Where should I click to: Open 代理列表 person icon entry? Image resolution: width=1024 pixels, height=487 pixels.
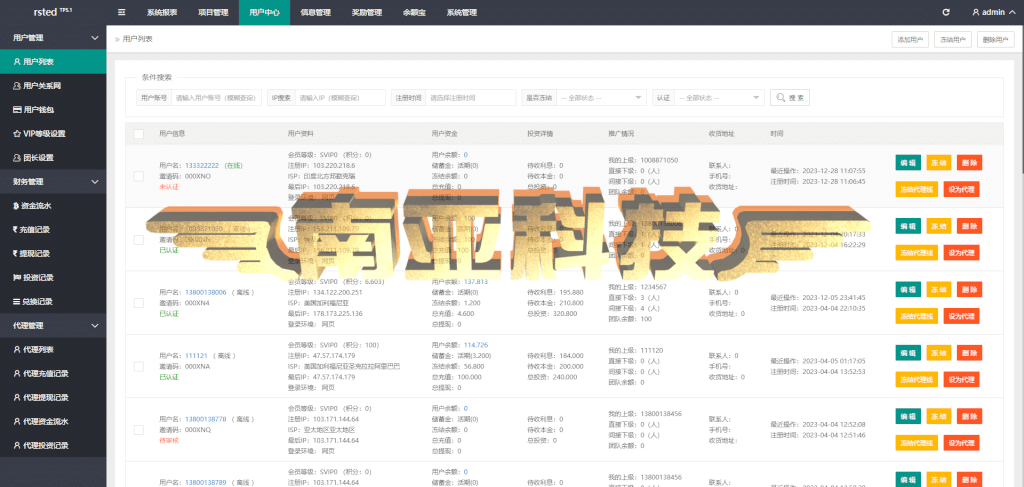pyautogui.click(x=17, y=349)
